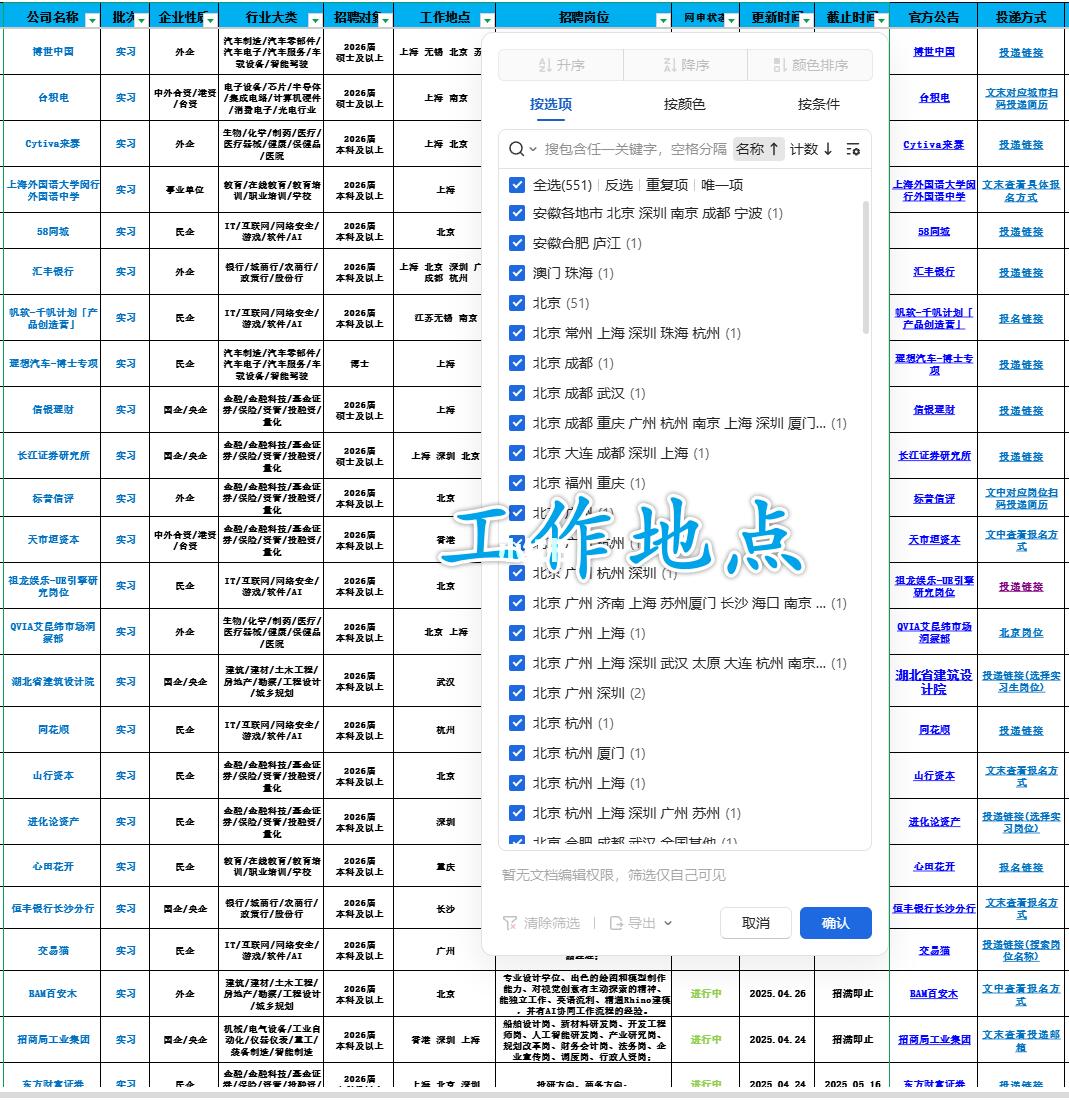Viewport: 1069px width, 1101px height.
Task: Open the 博世中国 official announcement link
Action: (x=933, y=52)
